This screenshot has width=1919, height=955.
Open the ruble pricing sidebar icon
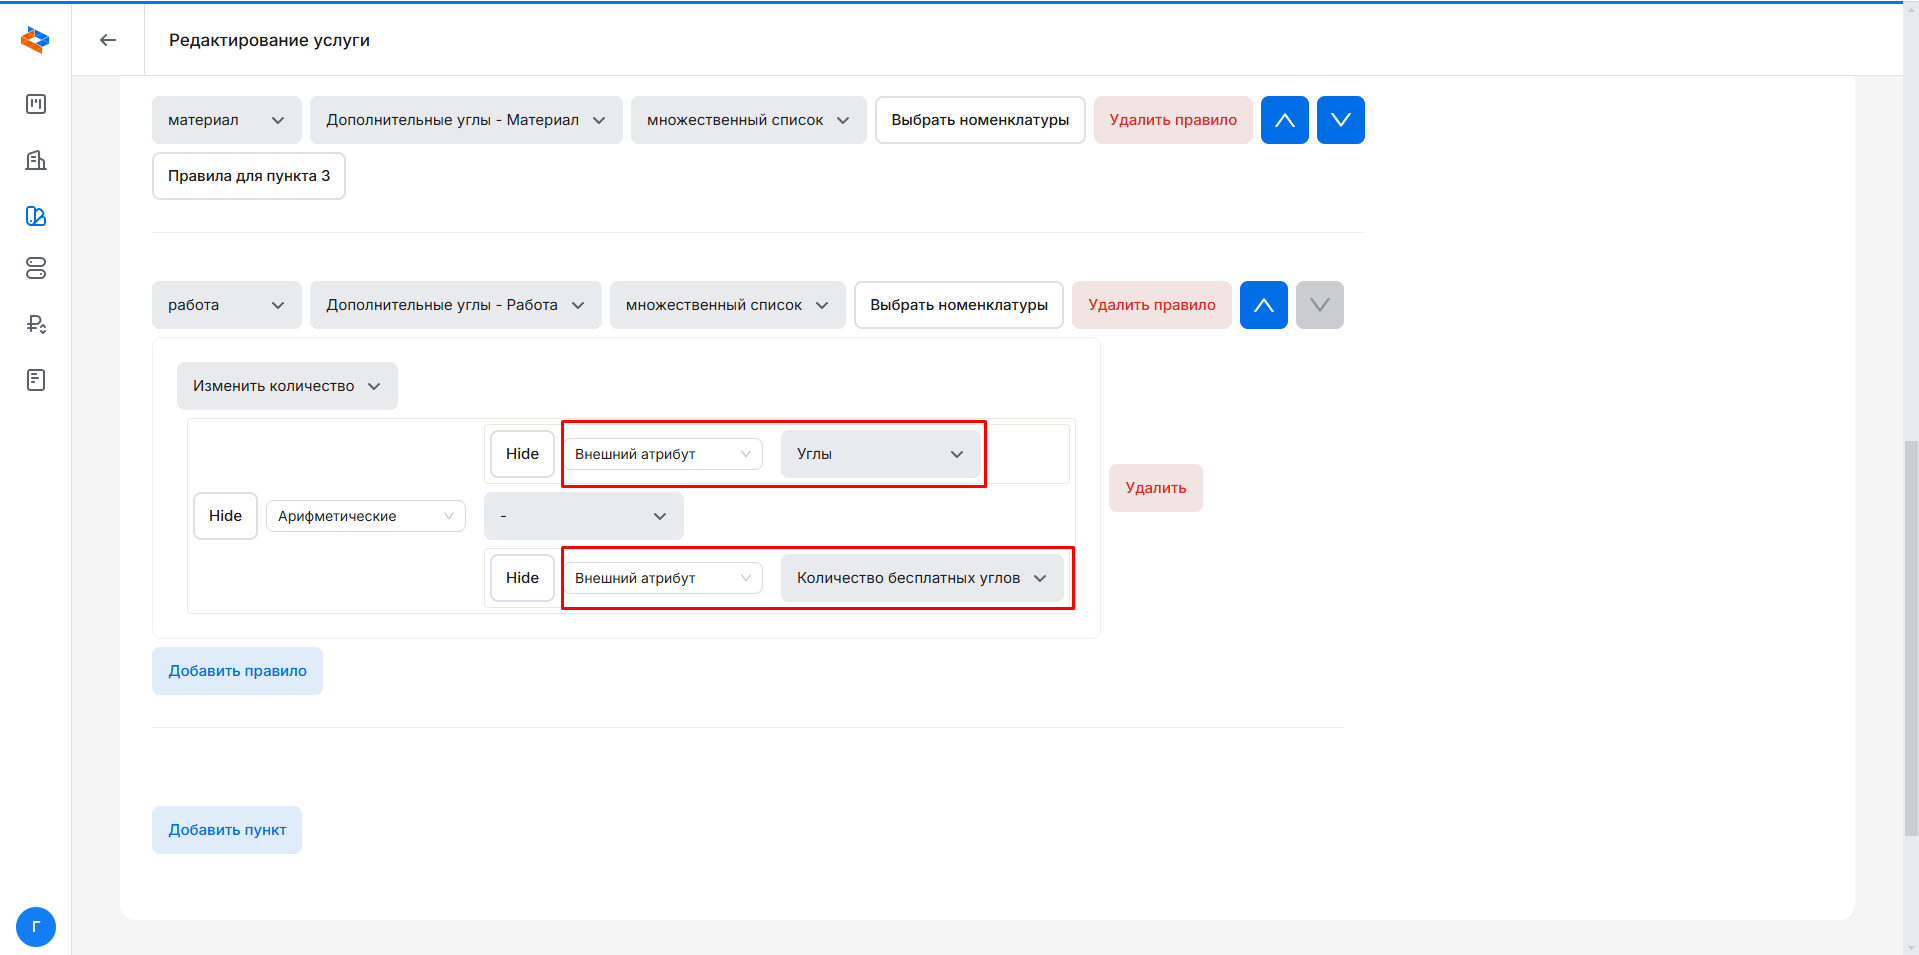pos(36,324)
